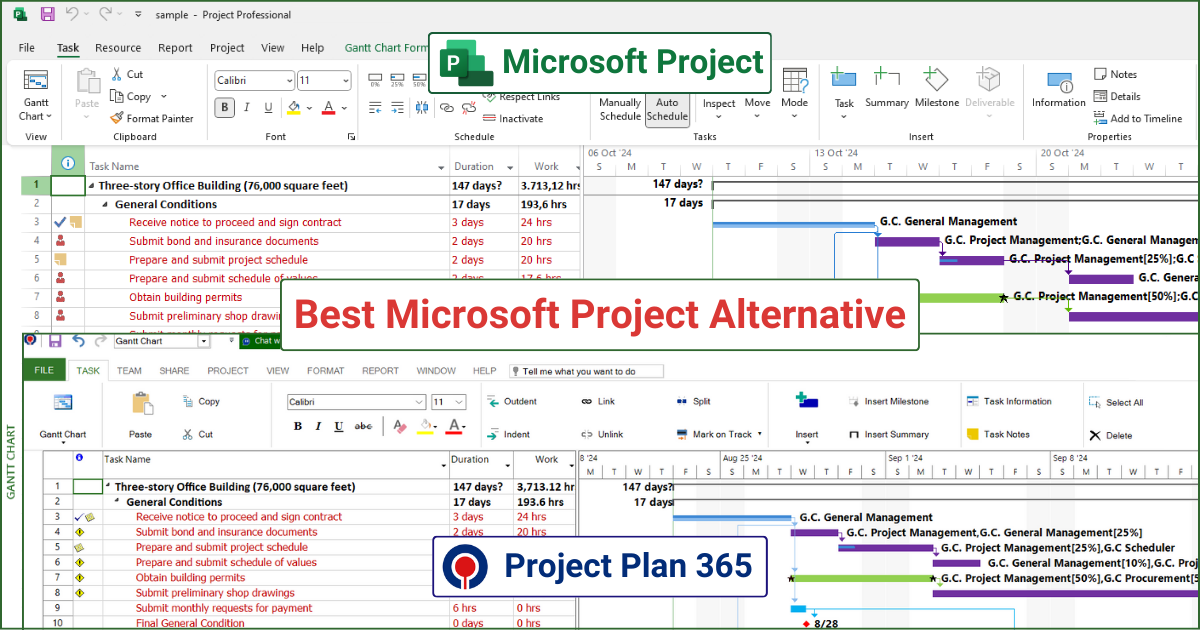1200x630 pixels.
Task: Click the Add to Timeline icon
Action: pos(1101,118)
